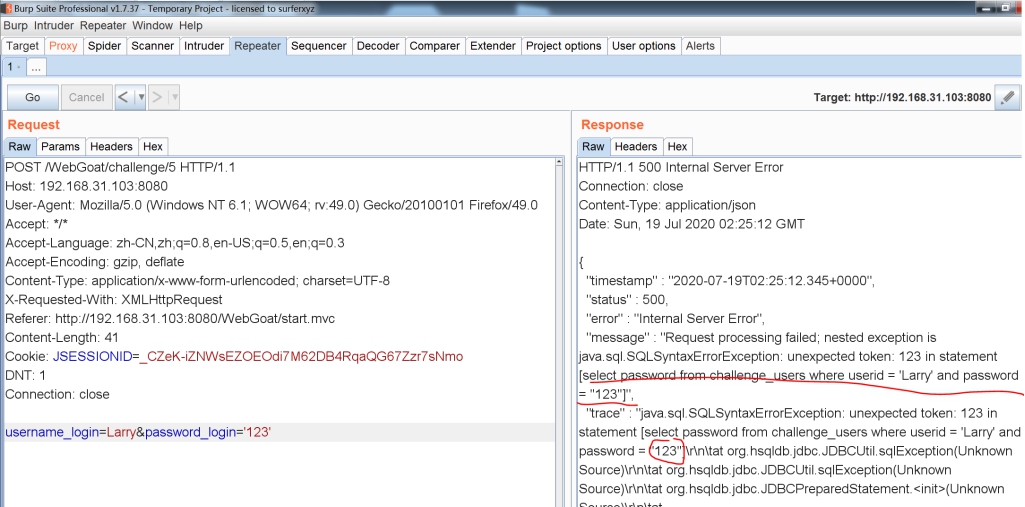Go back to previous request in history
Screen dimensions: 1025x507
(124, 97)
